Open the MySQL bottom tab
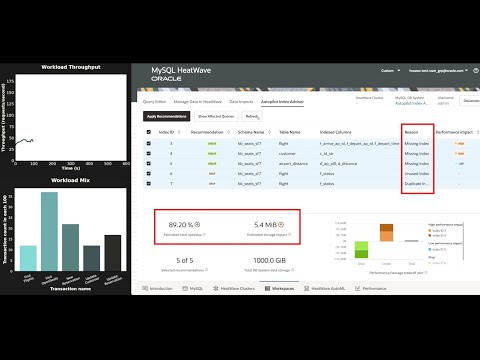The image size is (480, 360). [x=193, y=288]
